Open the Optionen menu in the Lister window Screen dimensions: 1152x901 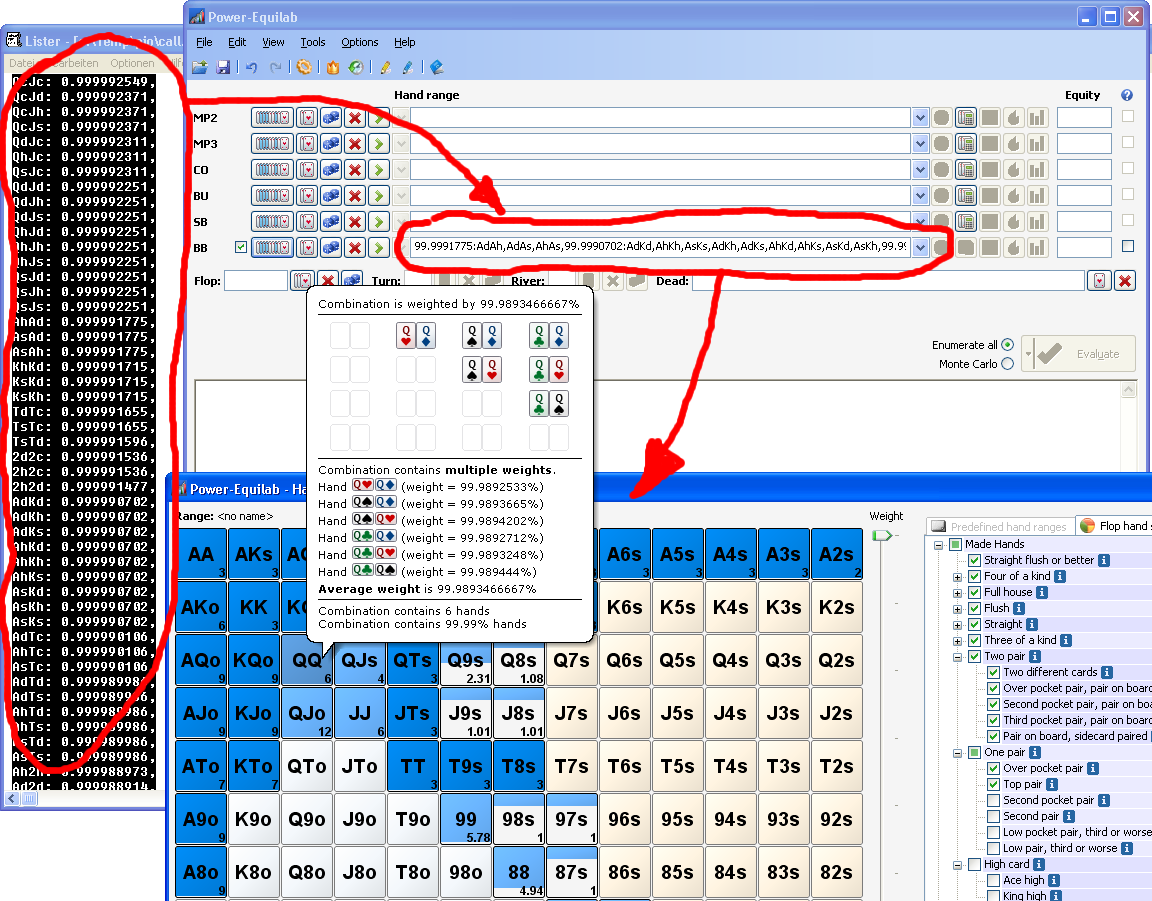click(132, 63)
